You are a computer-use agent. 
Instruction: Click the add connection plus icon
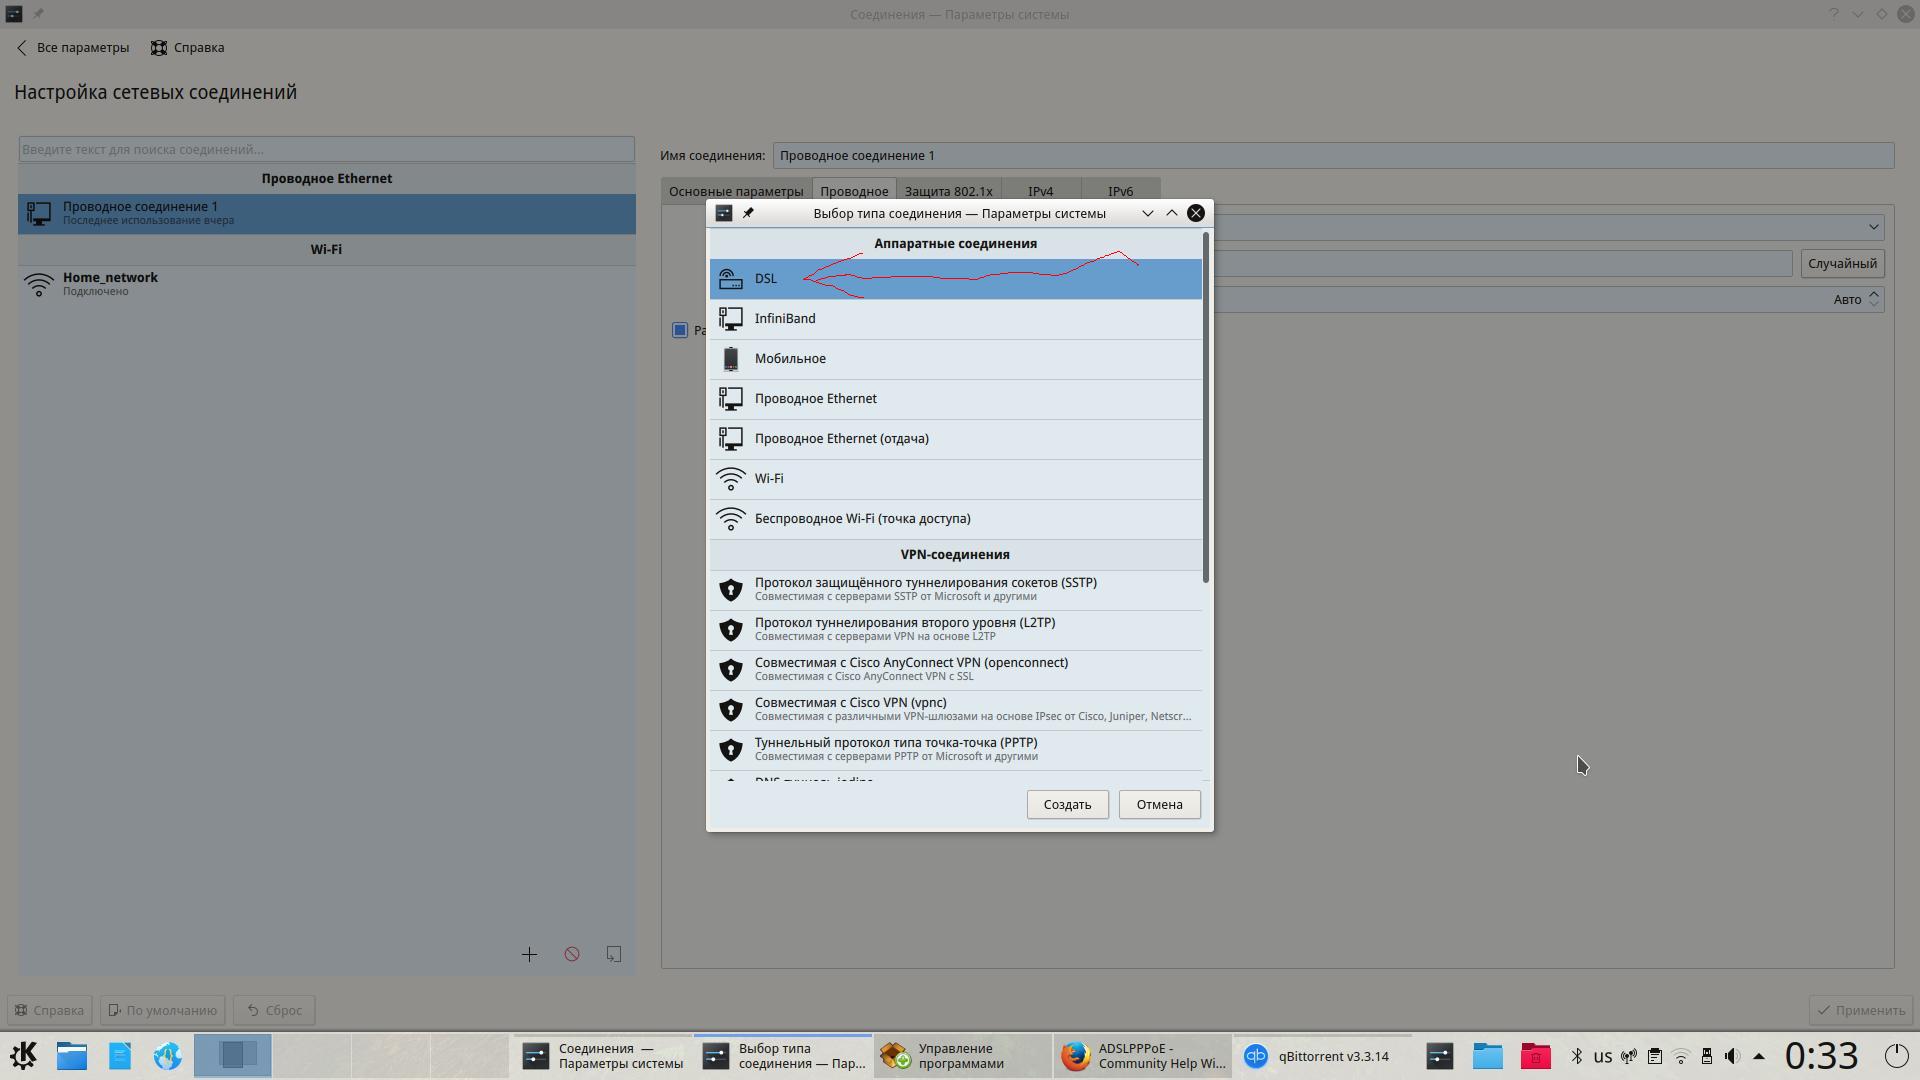(529, 954)
